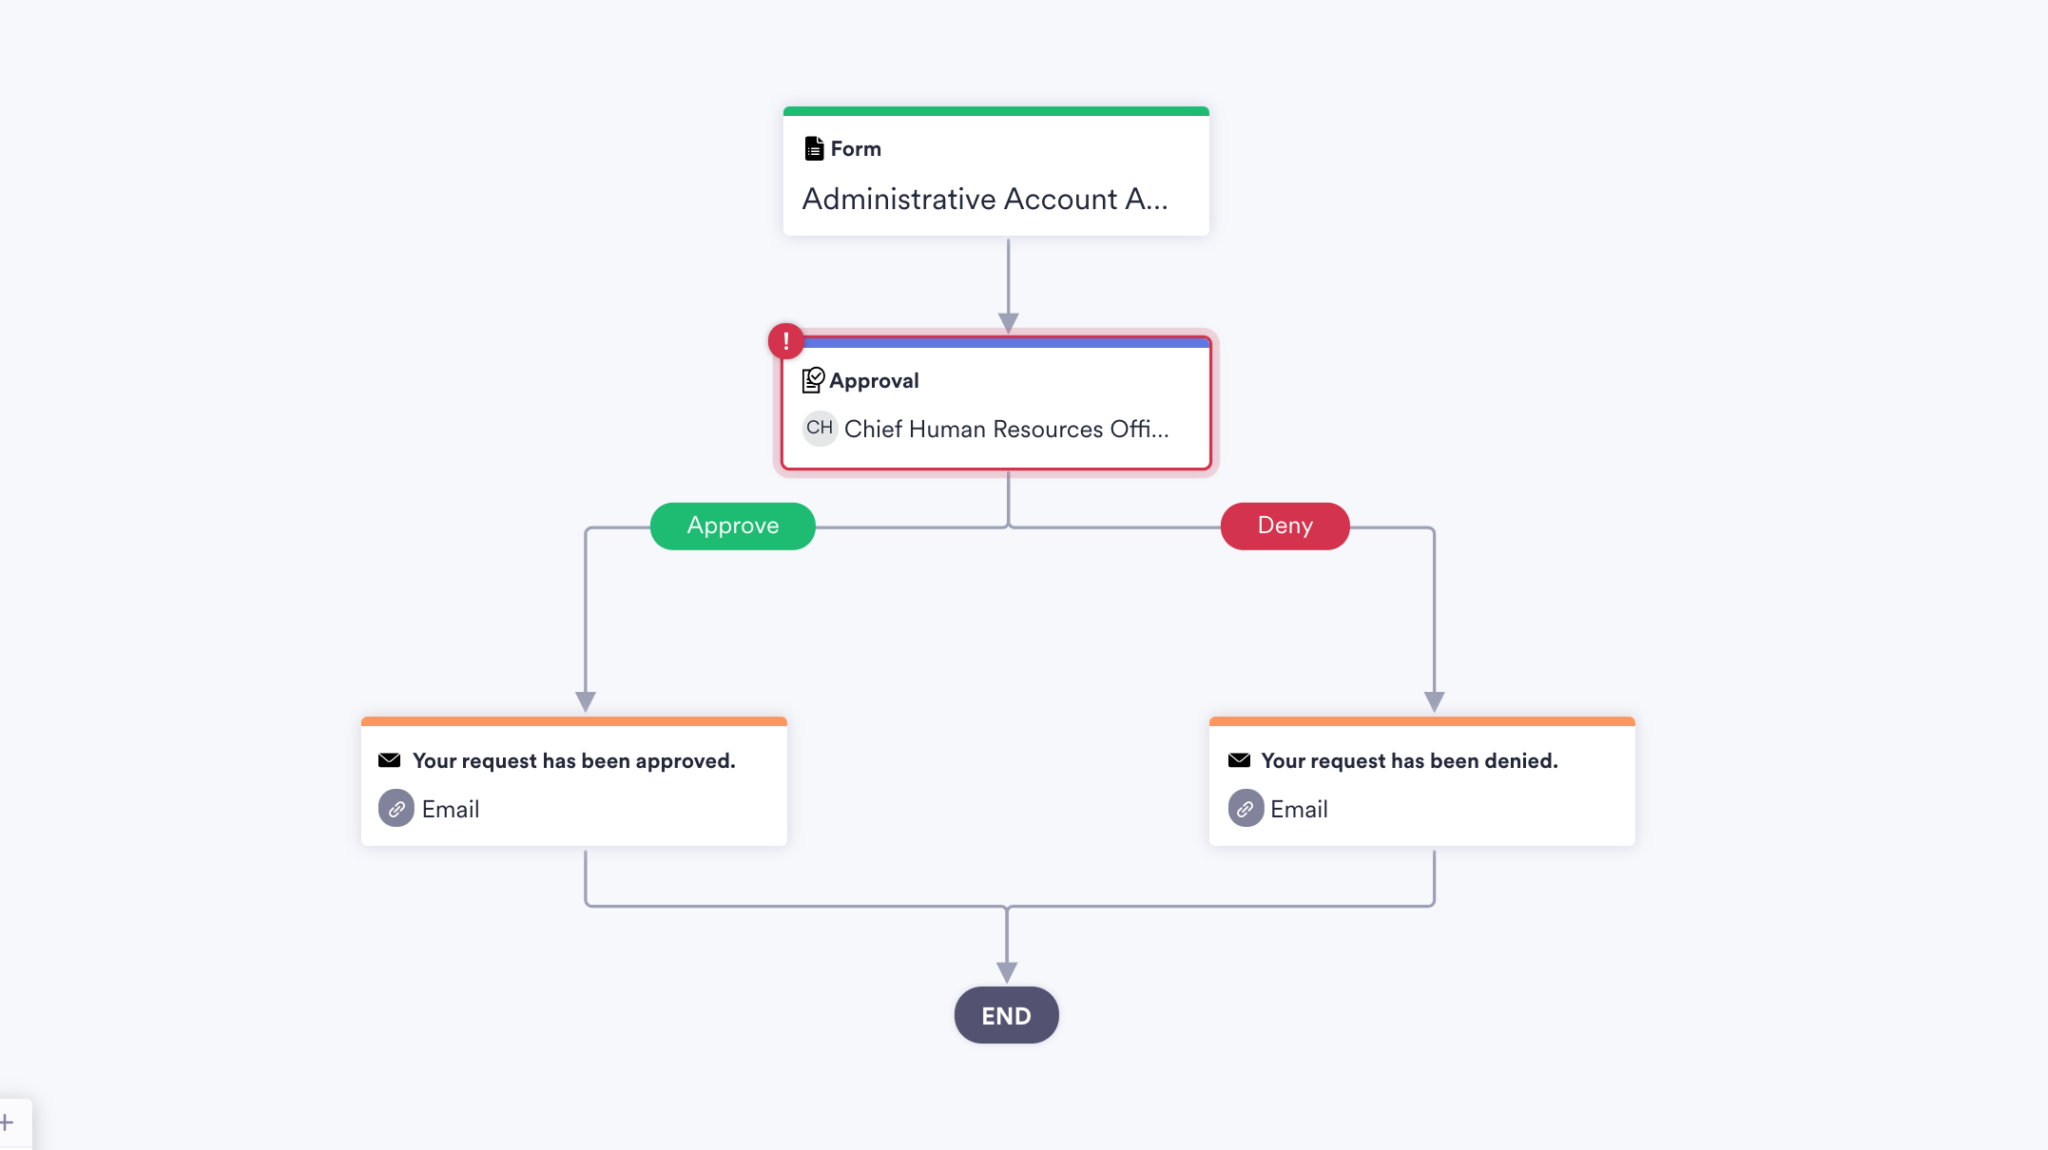Click the envelope icon on the denied request node

1239,760
